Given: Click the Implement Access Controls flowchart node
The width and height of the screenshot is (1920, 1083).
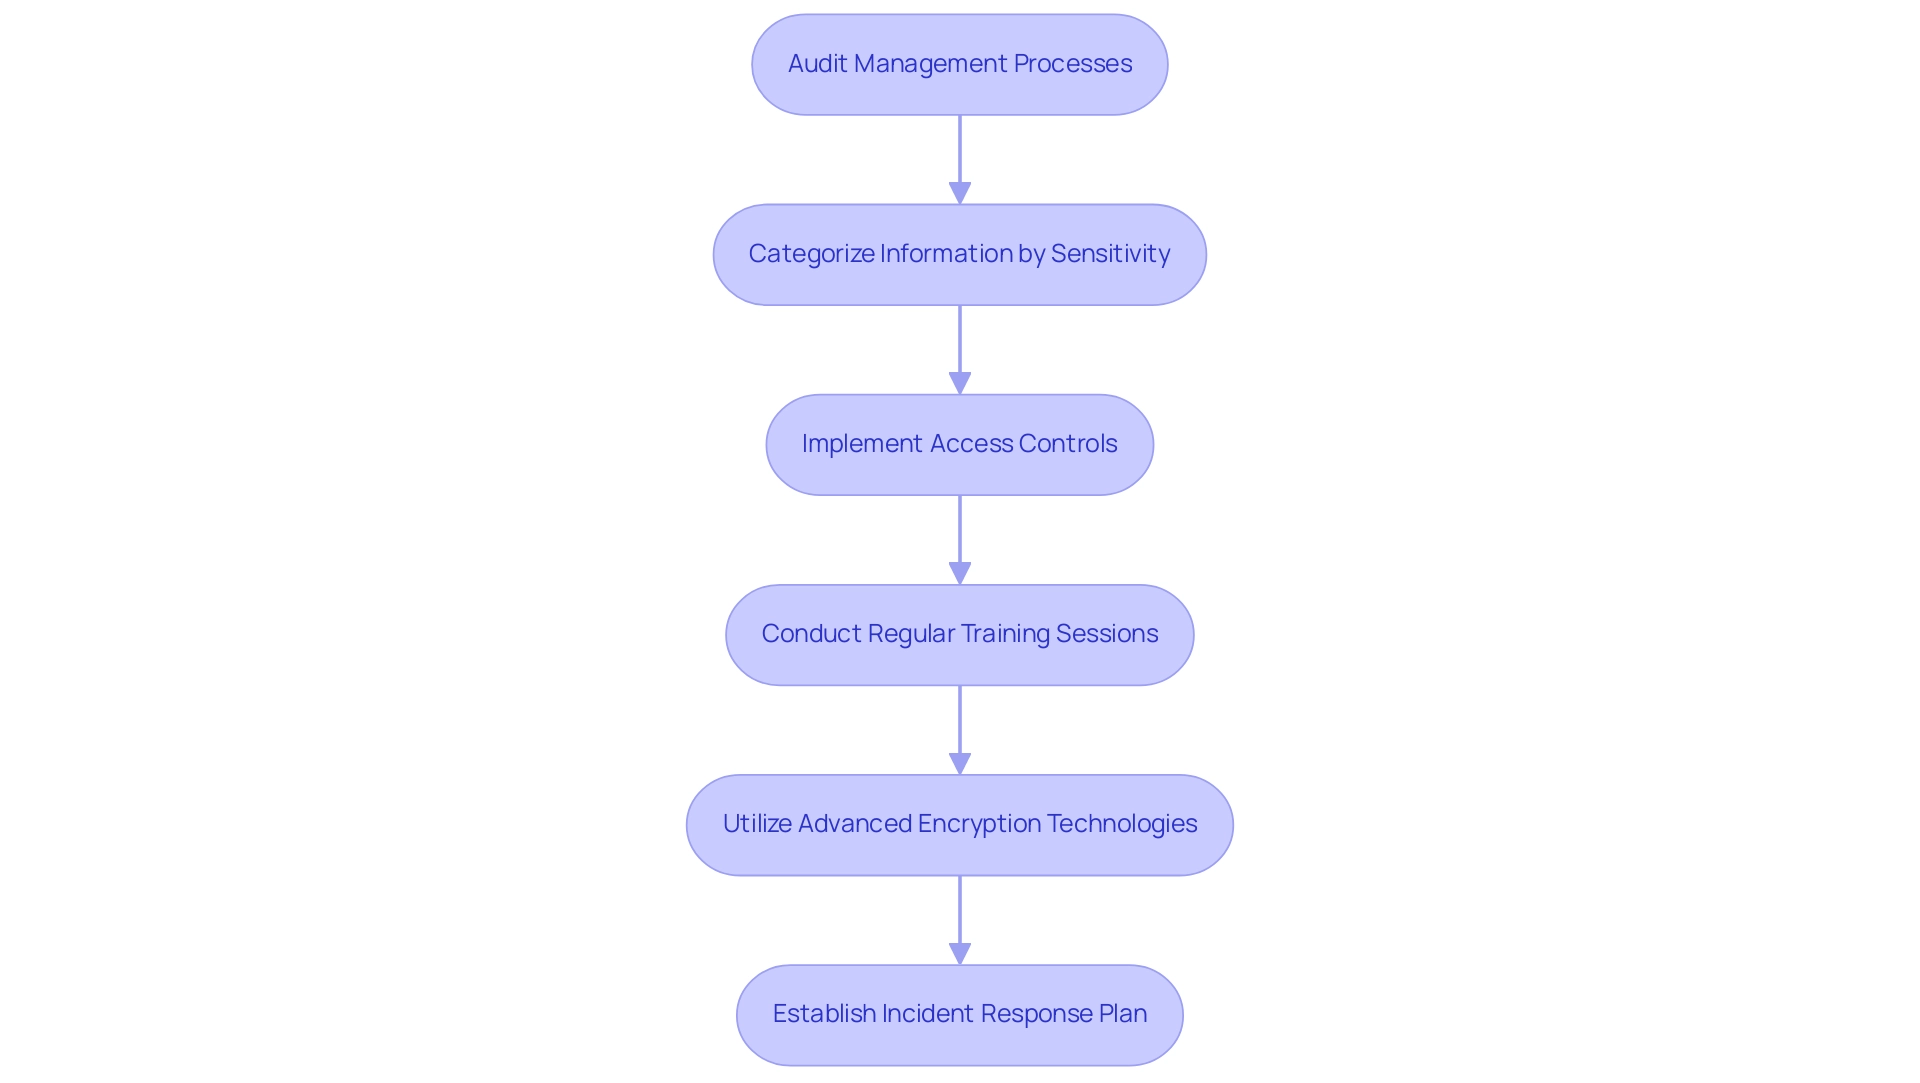Looking at the screenshot, I should (960, 443).
